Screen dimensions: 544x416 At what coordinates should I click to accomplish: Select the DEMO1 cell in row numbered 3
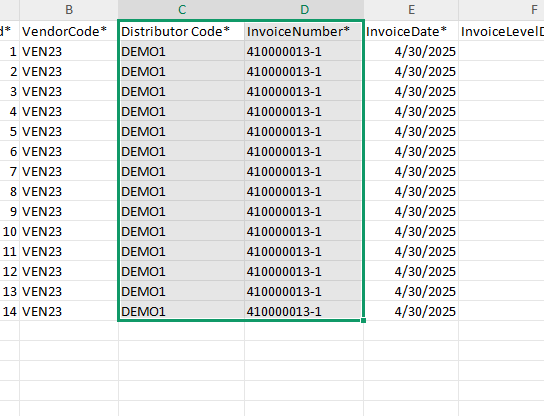(x=181, y=92)
